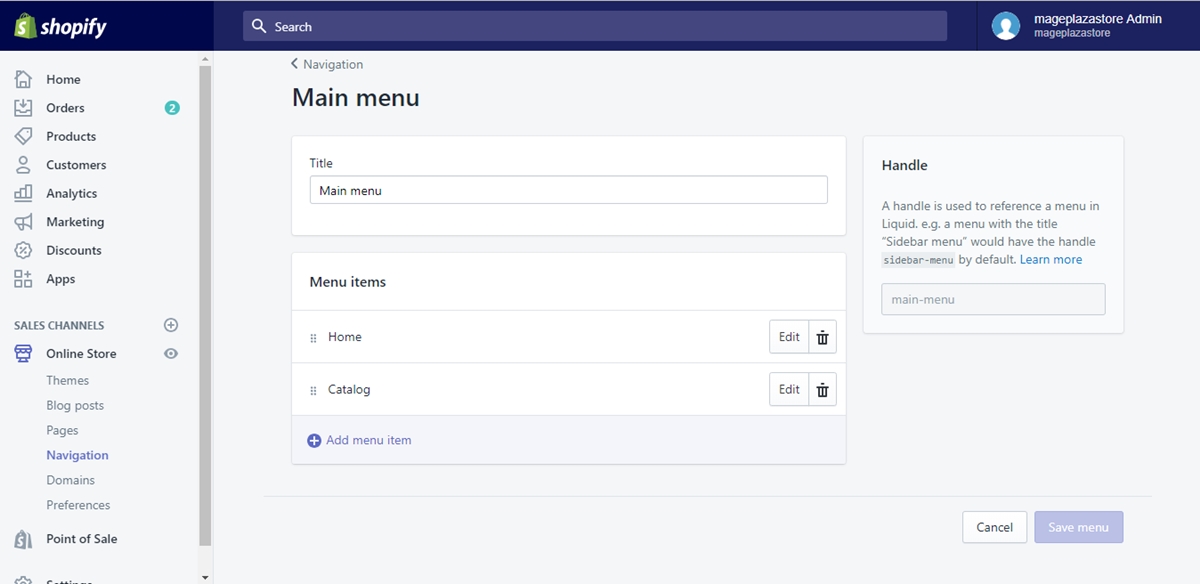Go to Pages under Online Store
Image resolution: width=1200 pixels, height=584 pixels.
point(62,430)
